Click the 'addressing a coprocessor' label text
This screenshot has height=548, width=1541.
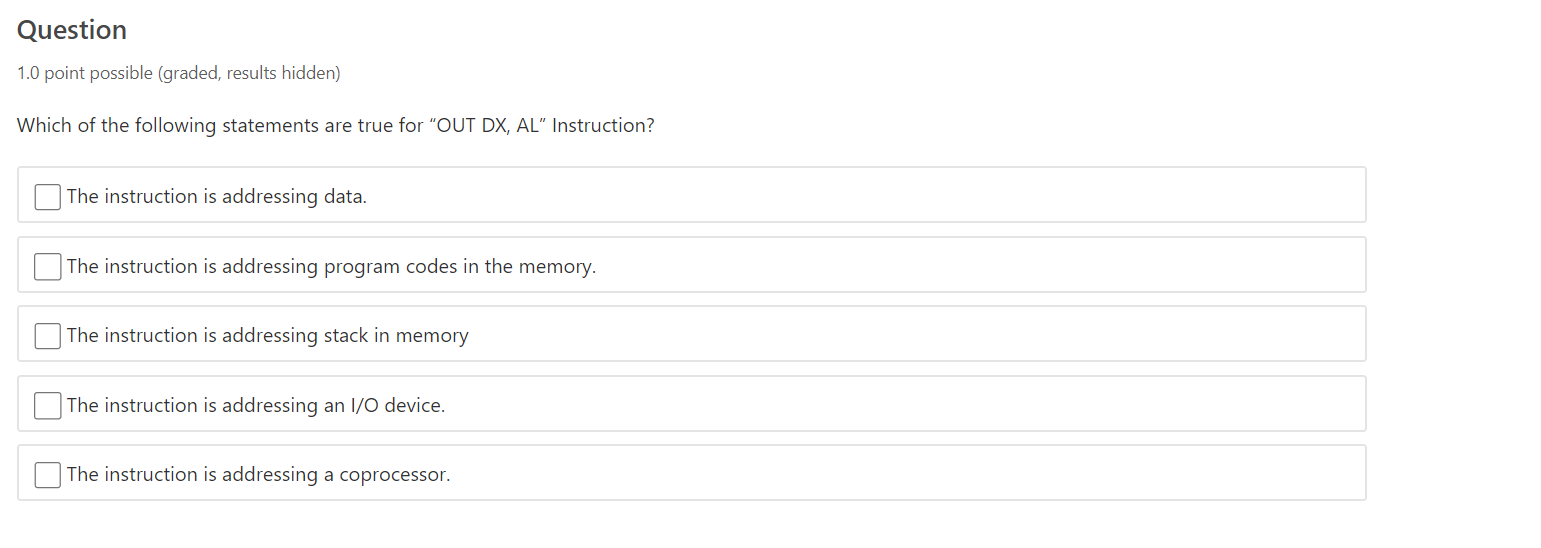coord(258,475)
